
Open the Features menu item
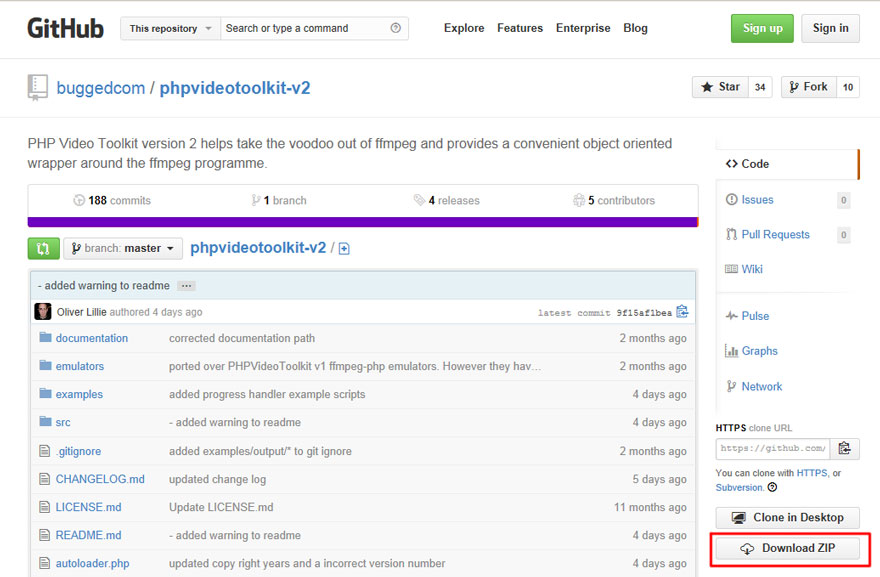[520, 28]
